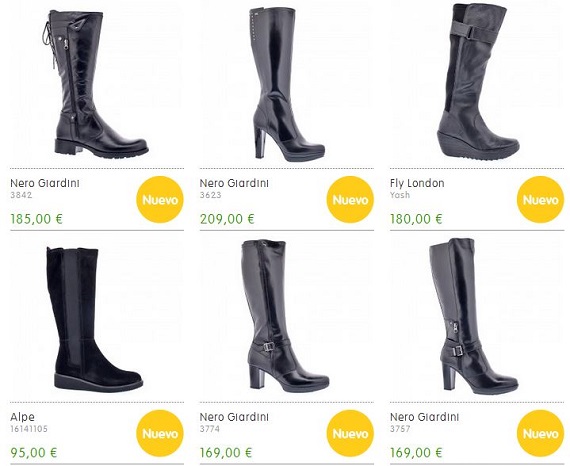Click the Nuevo badge for Nero Giardini 3774
This screenshot has height=466, width=570.
point(350,433)
